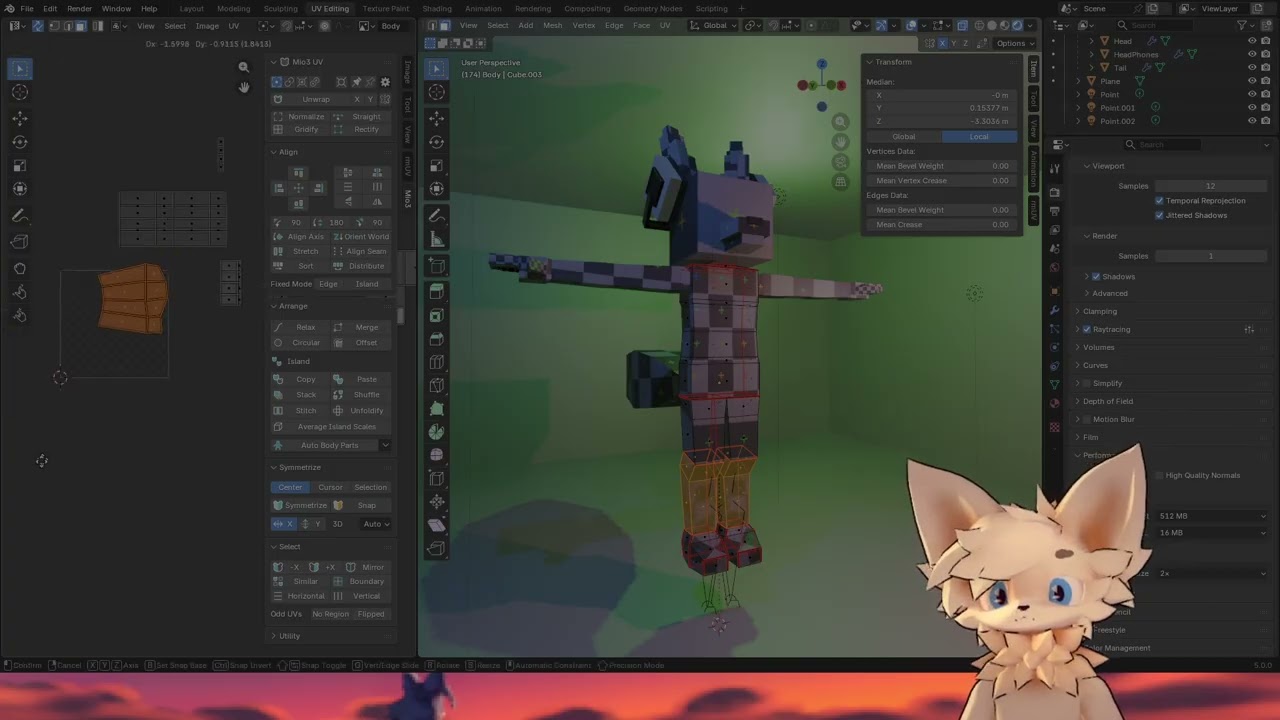Screen dimensions: 1280x720
Task: Open the Modifiers wrench properties tab
Action: 1055,310
